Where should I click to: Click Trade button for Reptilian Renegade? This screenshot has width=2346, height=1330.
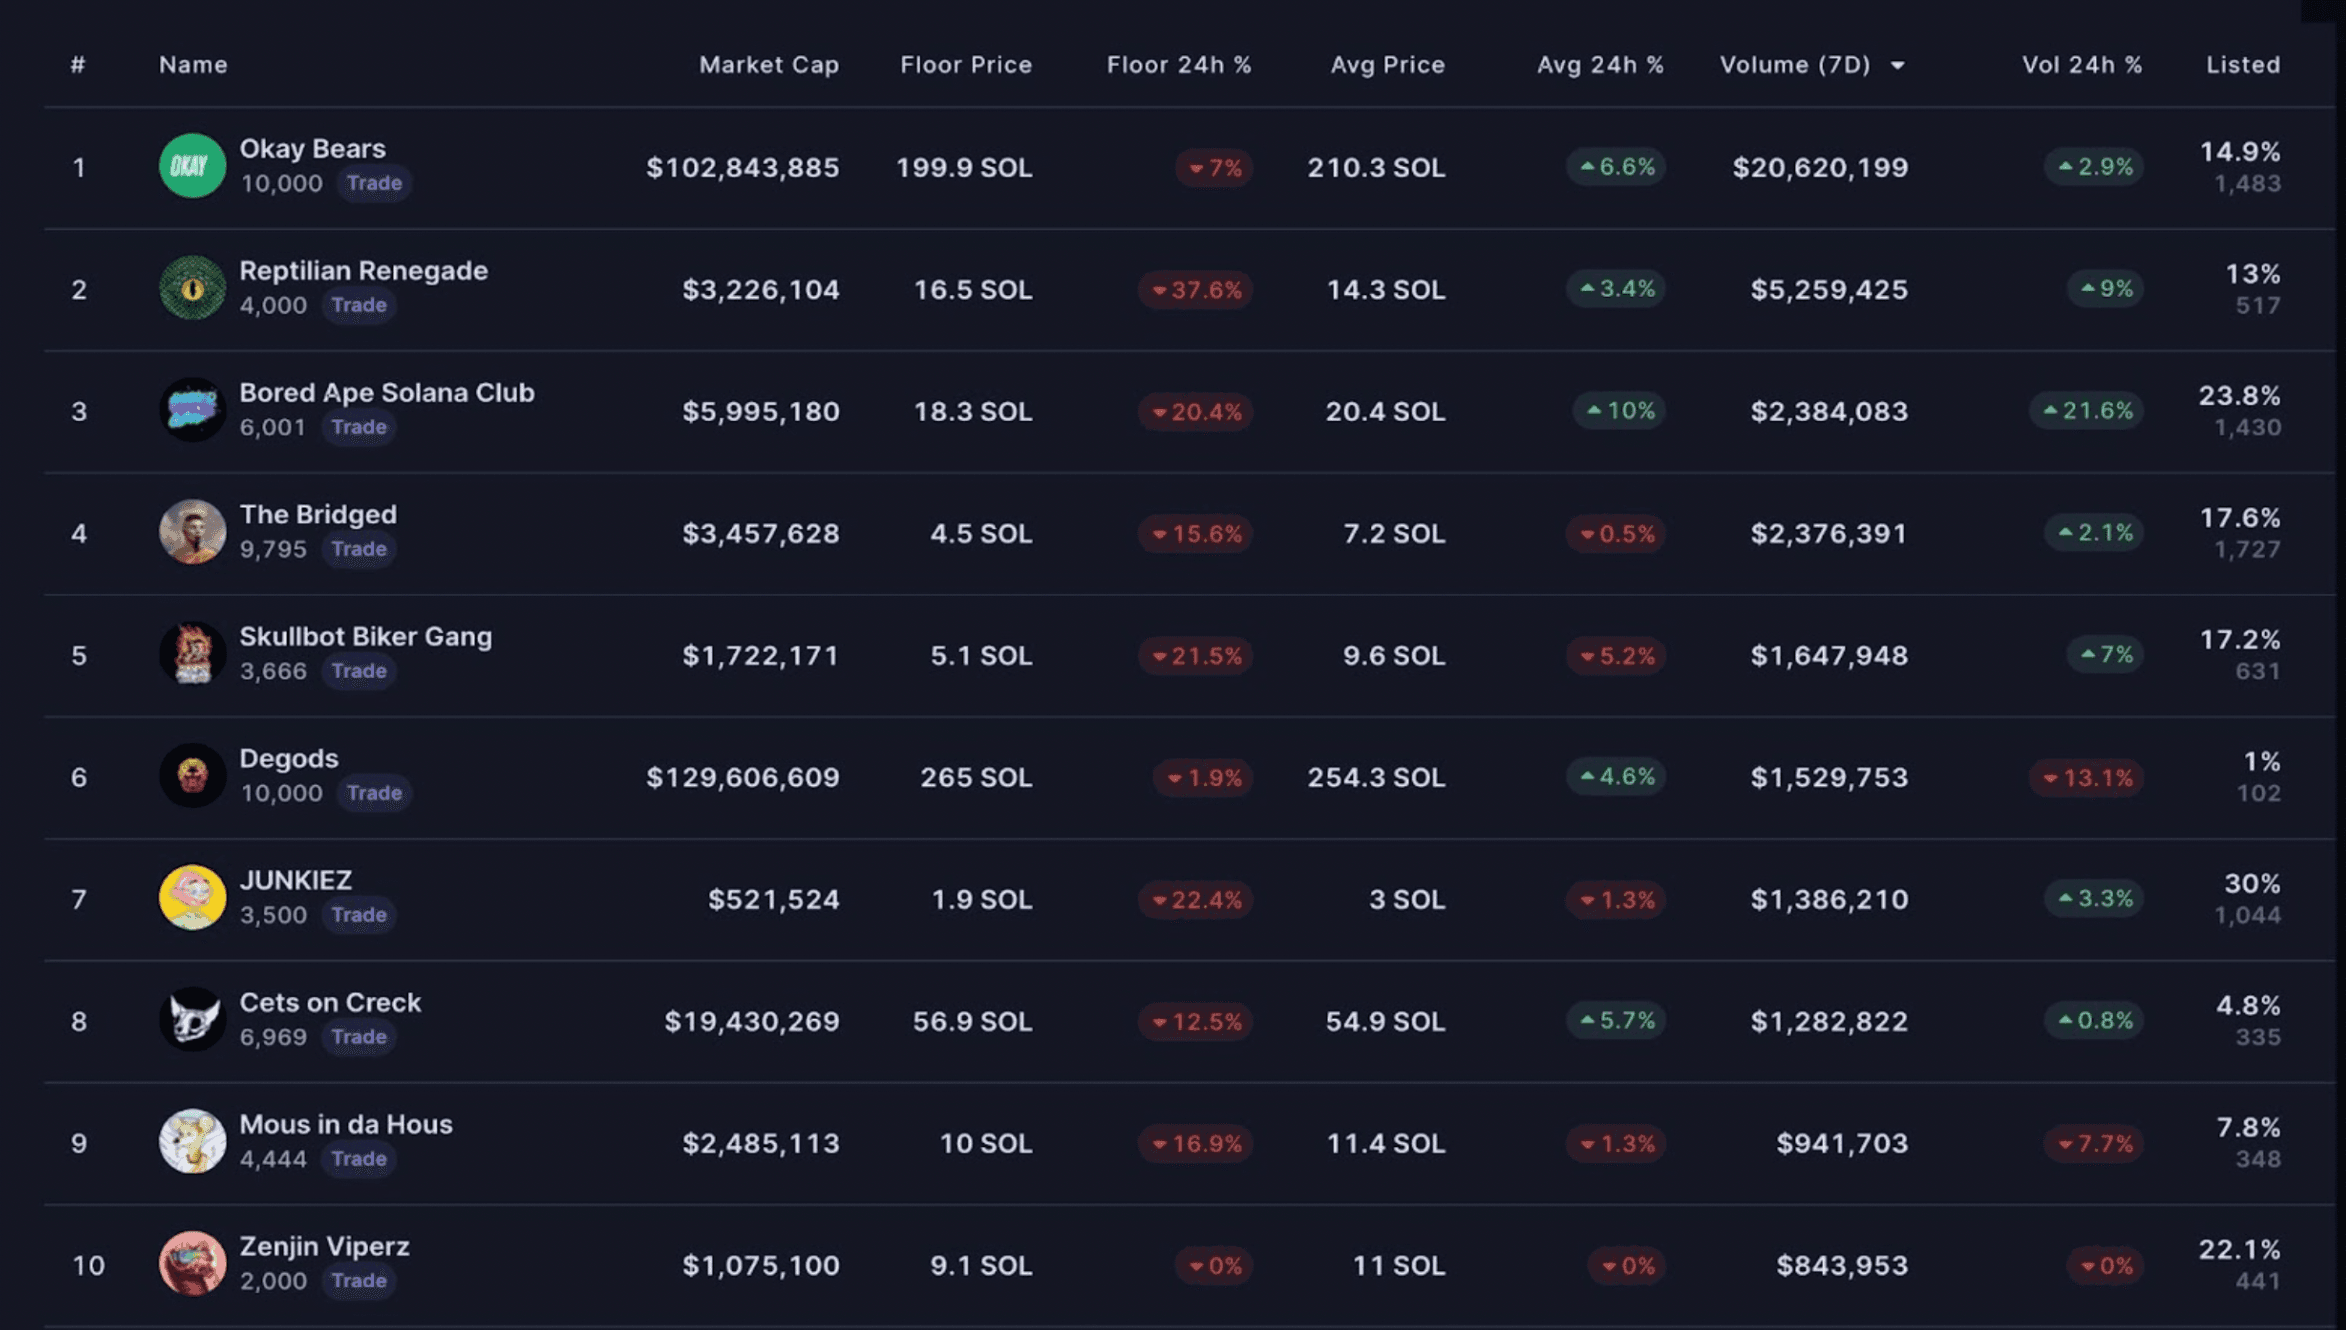point(359,305)
